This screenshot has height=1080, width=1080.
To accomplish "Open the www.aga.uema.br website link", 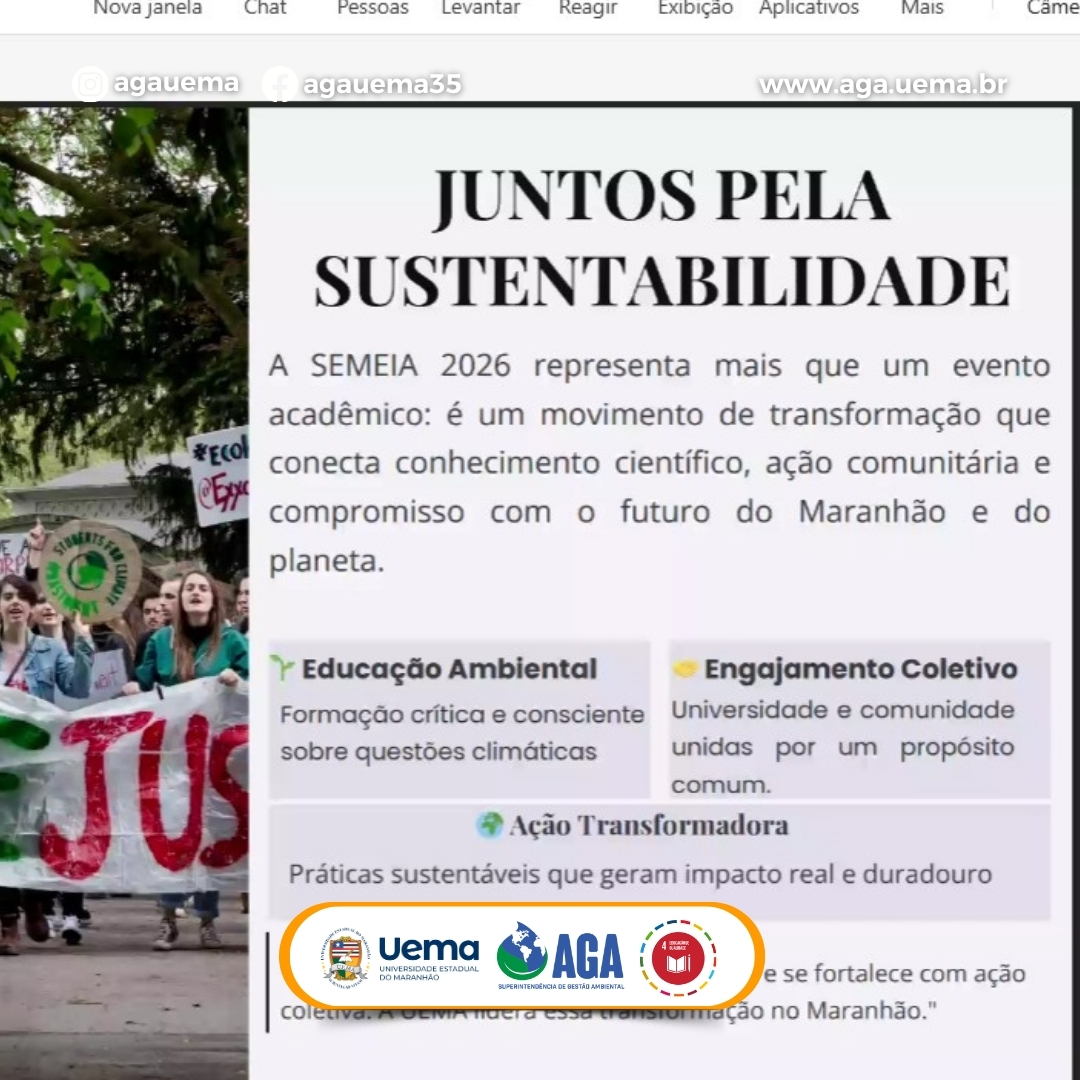I will (x=883, y=85).
